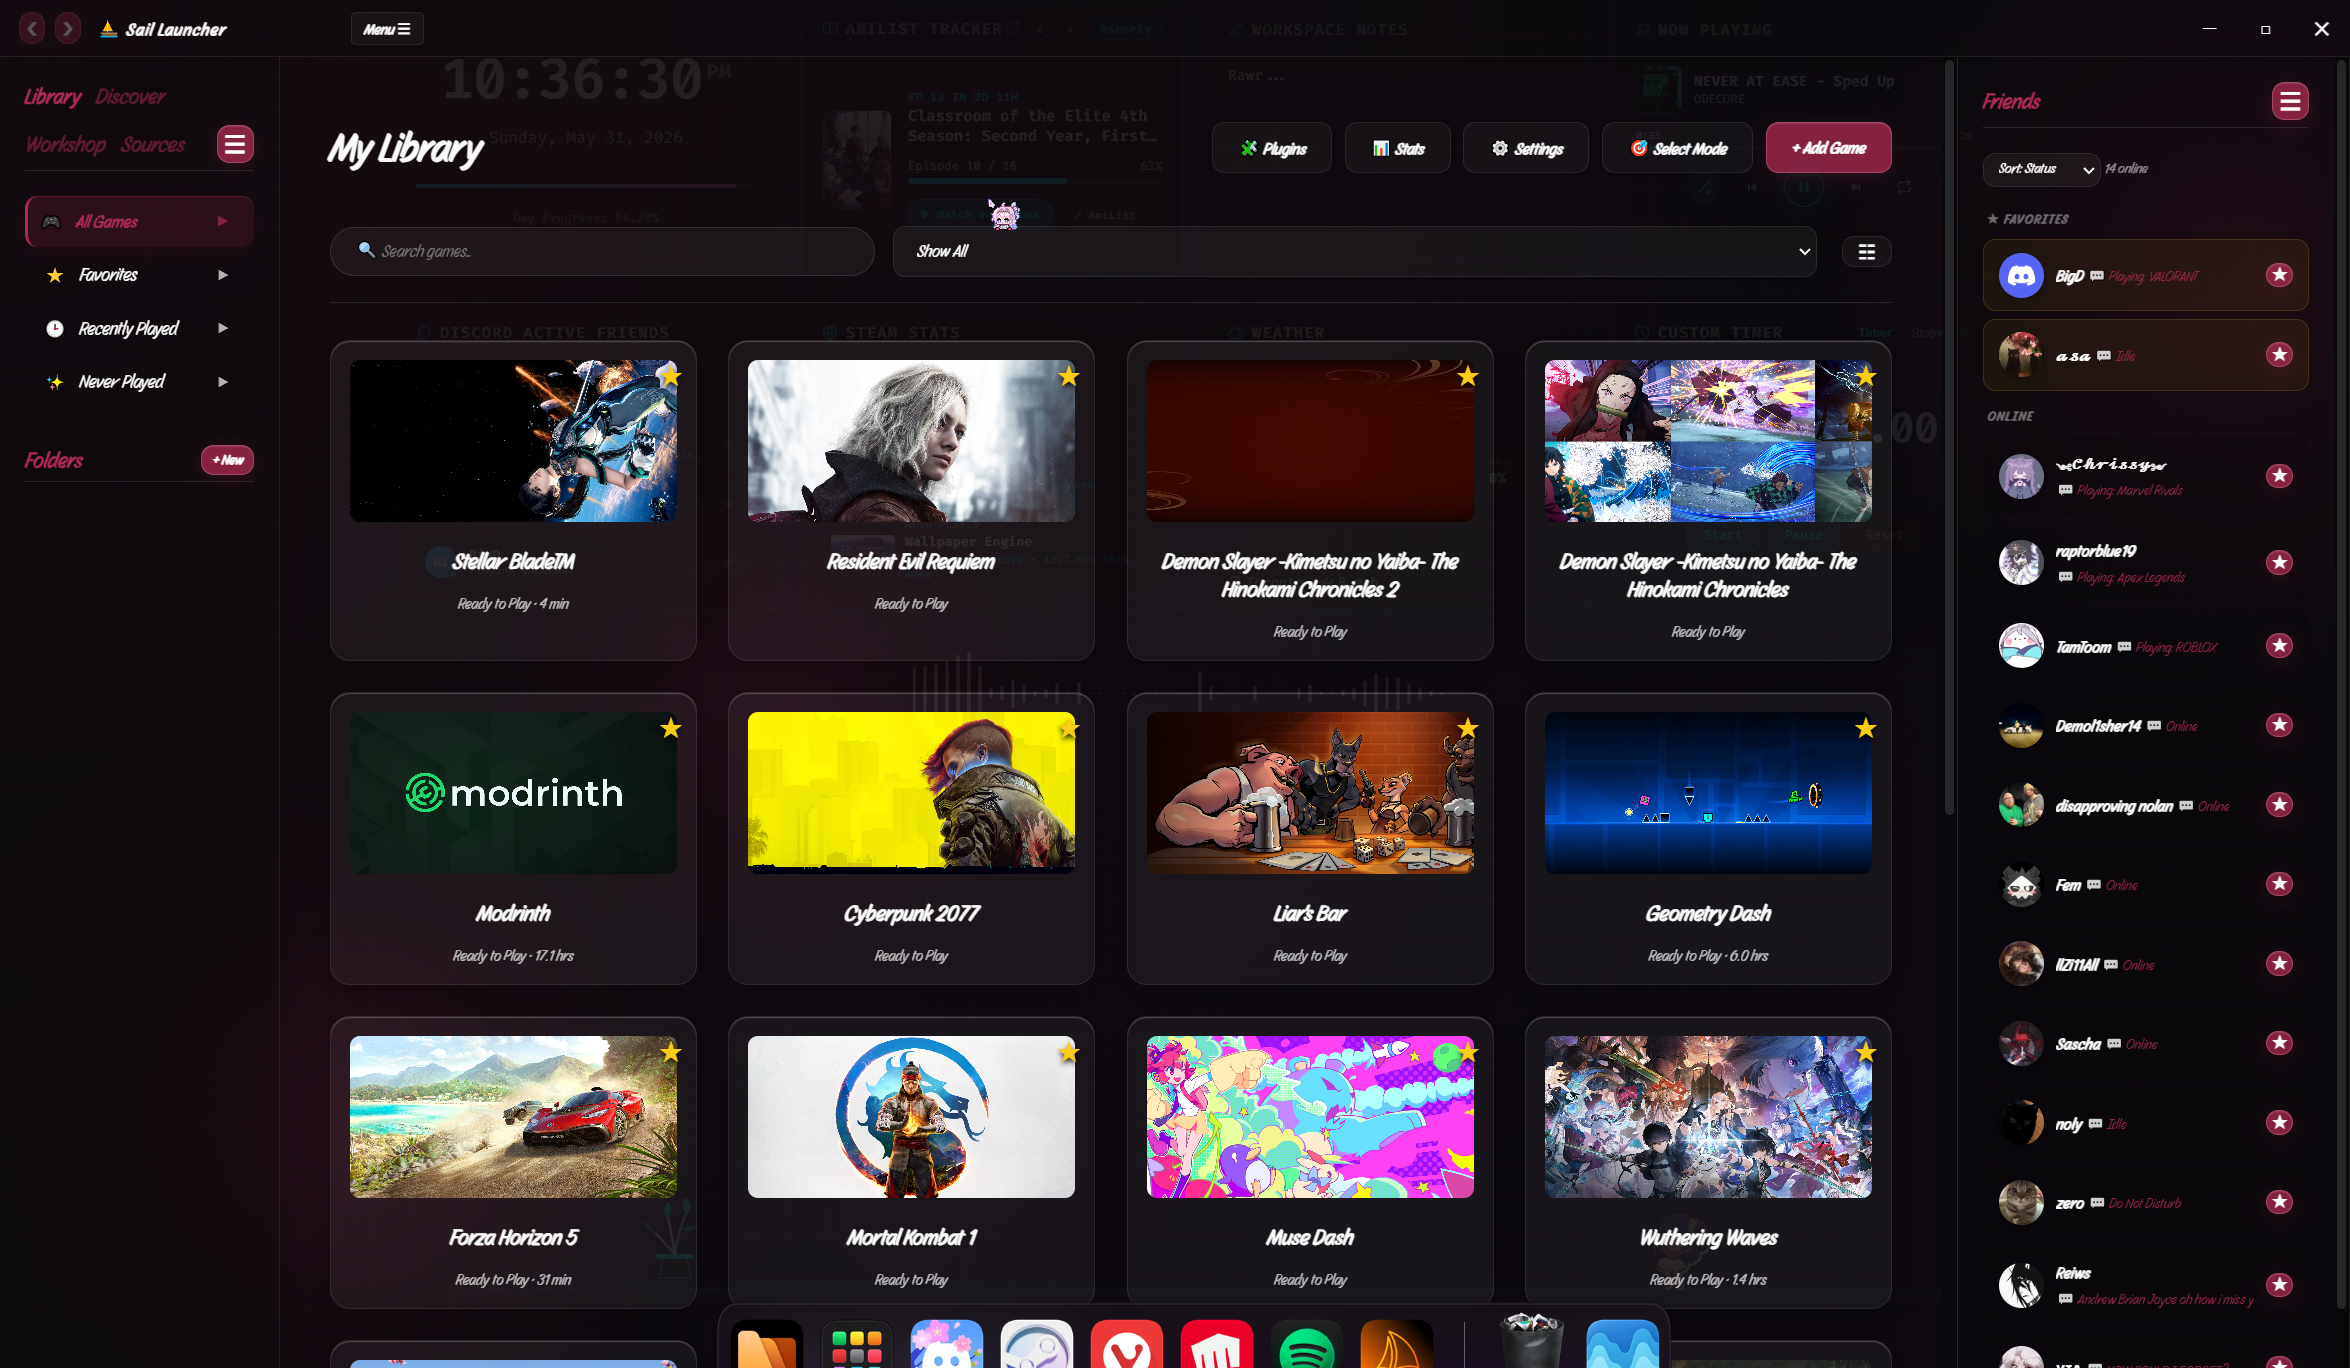
Task: Open the Workshop tab
Action: [x=65, y=145]
